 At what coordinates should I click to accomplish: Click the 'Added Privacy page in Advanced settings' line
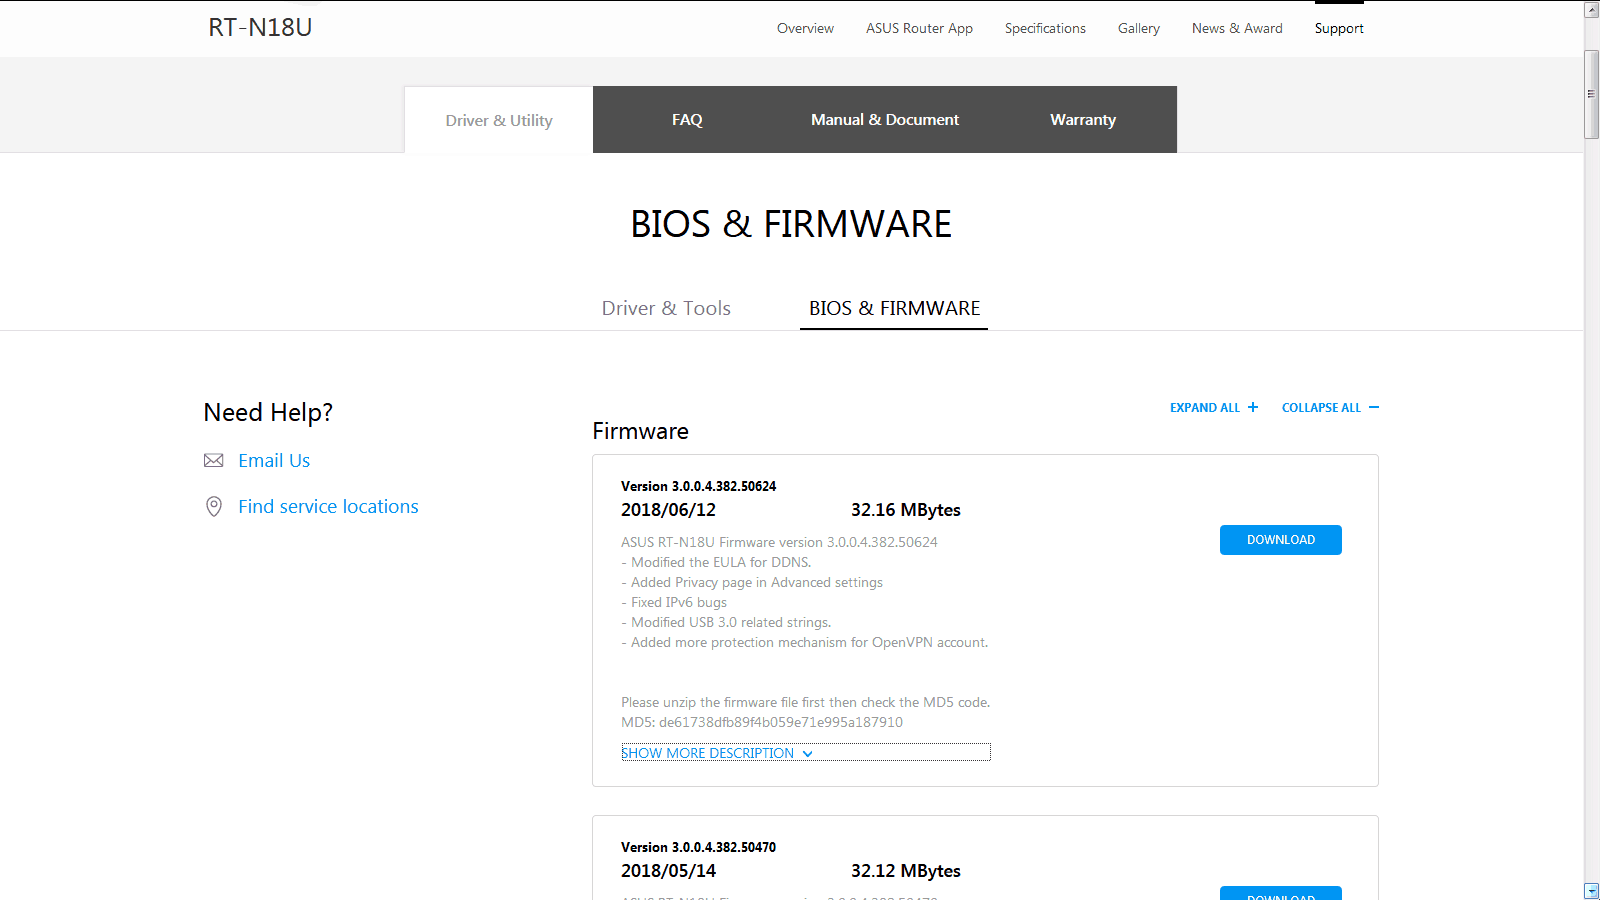752,582
